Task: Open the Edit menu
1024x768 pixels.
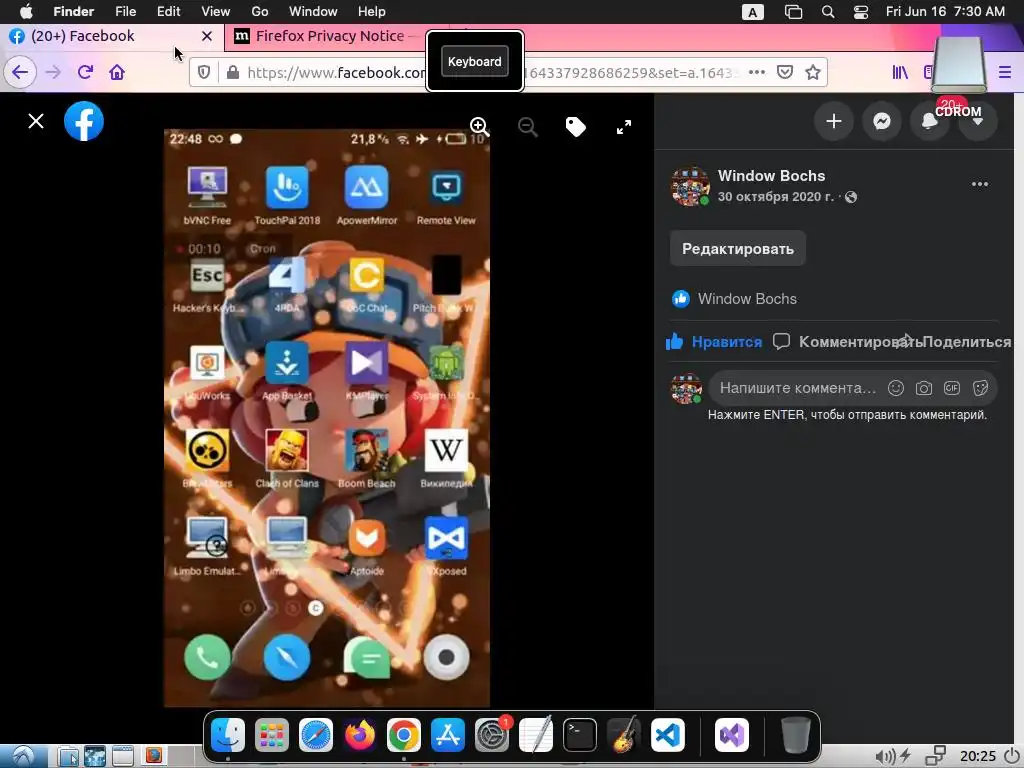Action: coord(168,11)
